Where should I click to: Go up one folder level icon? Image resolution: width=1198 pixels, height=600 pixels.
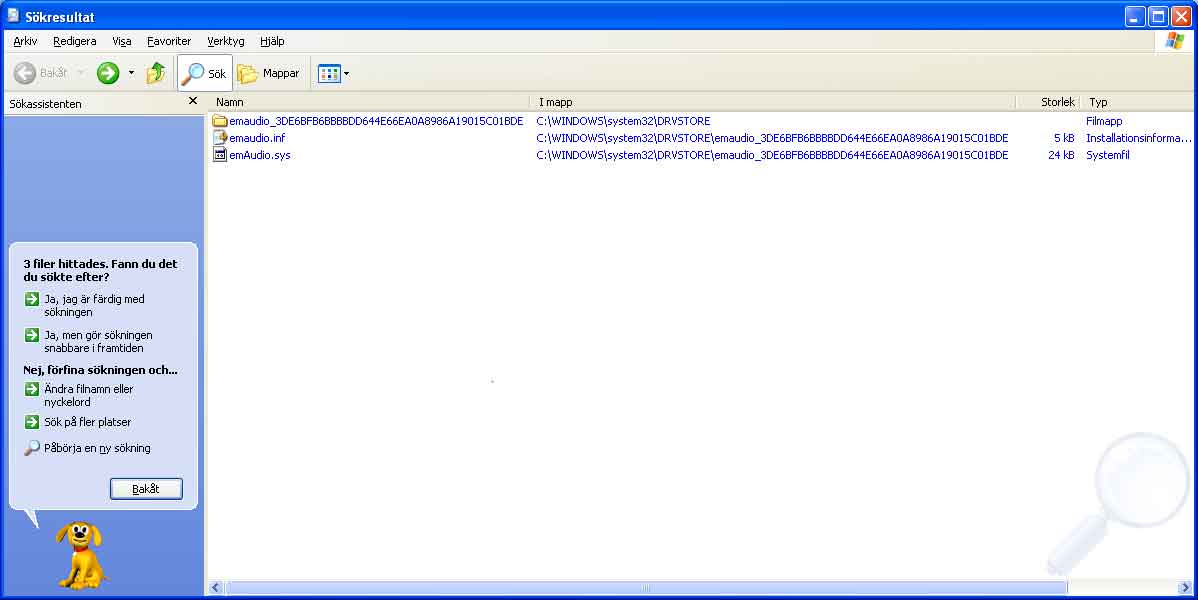point(156,73)
